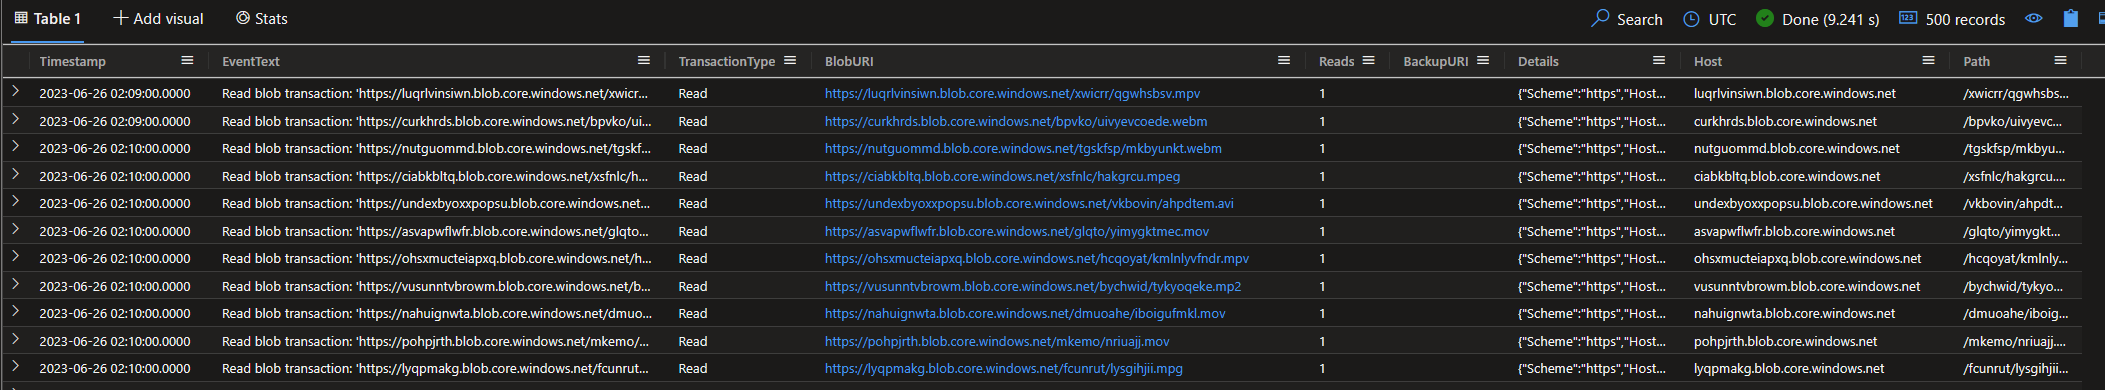Screen dimensions: 2105x390
Task: Open the Reads column menu icon
Action: pyautogui.click(x=1369, y=61)
